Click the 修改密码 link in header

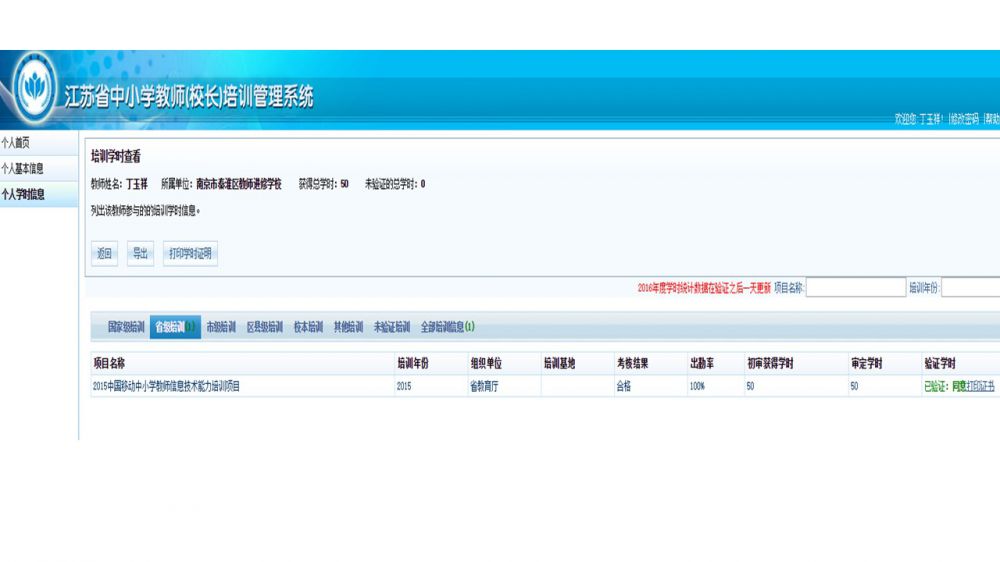[x=965, y=119]
